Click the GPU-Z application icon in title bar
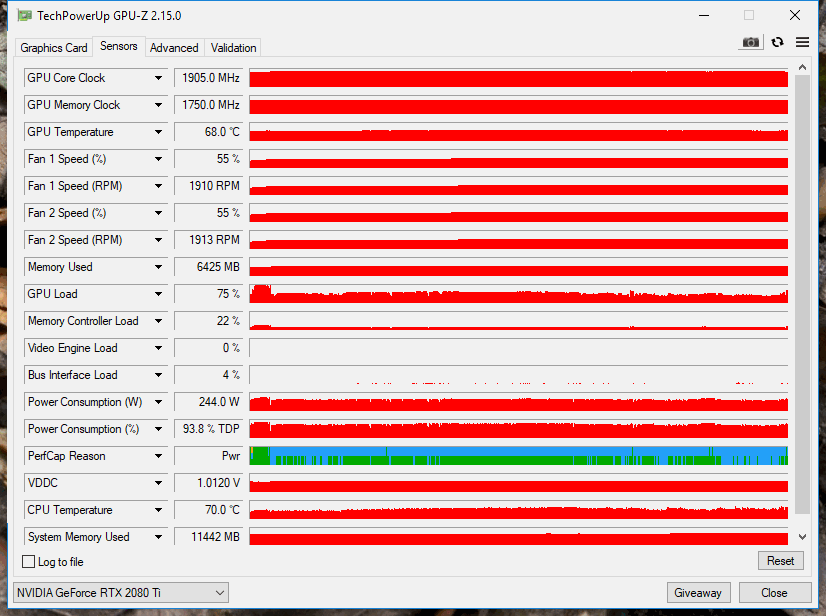This screenshot has width=826, height=616. tap(24, 15)
